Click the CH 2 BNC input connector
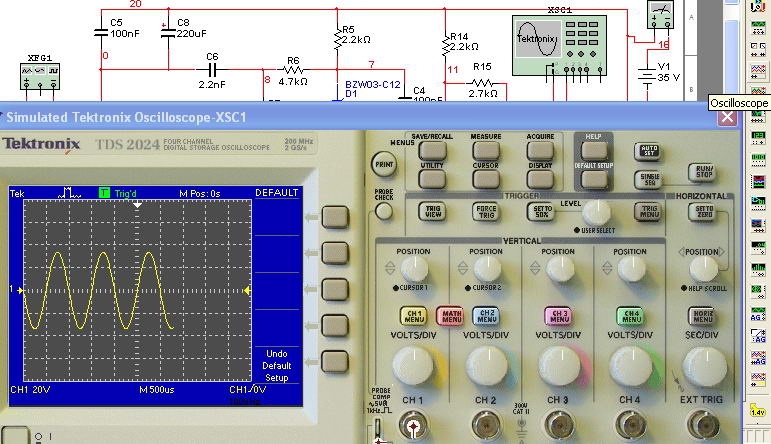 pos(486,426)
